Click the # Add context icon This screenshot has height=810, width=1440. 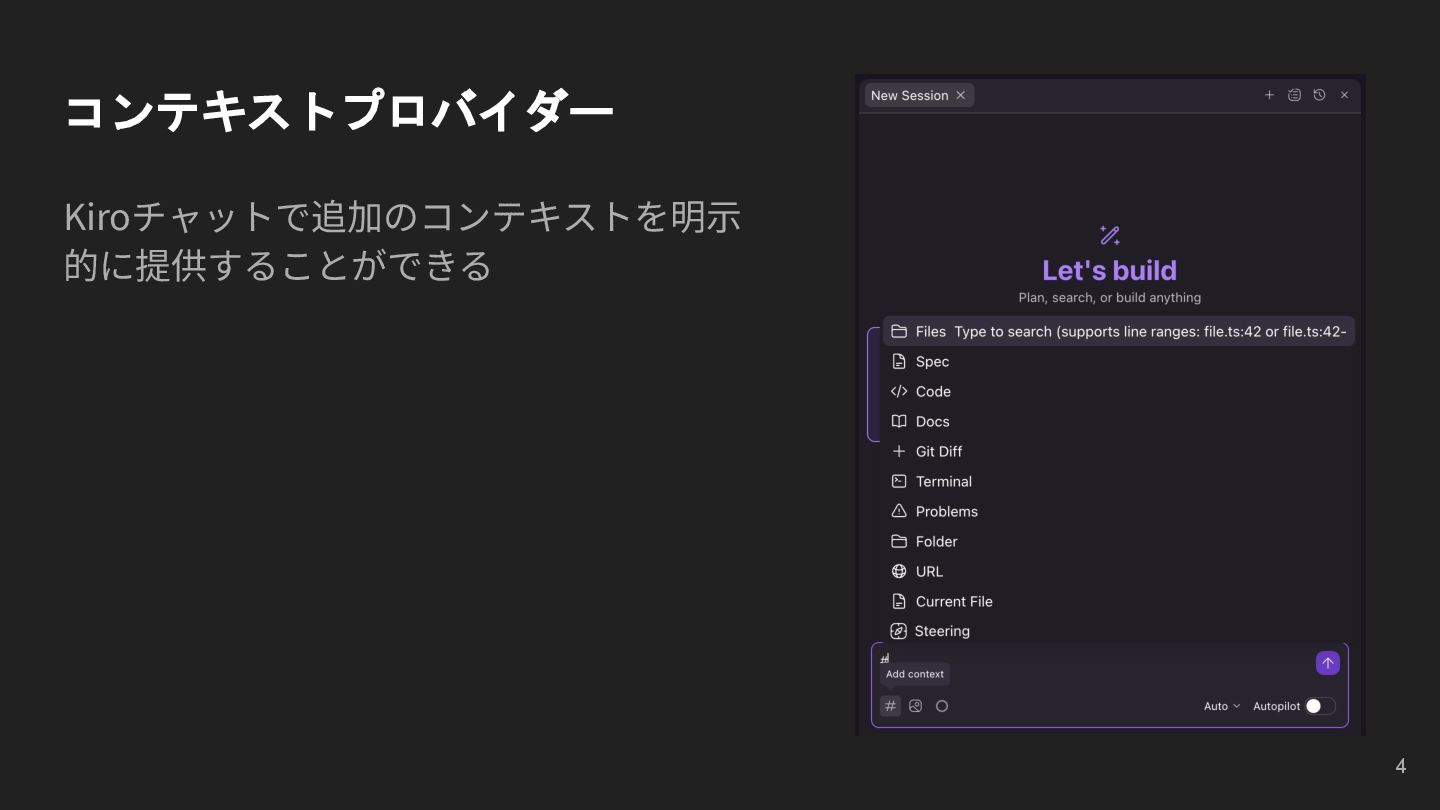pos(890,706)
